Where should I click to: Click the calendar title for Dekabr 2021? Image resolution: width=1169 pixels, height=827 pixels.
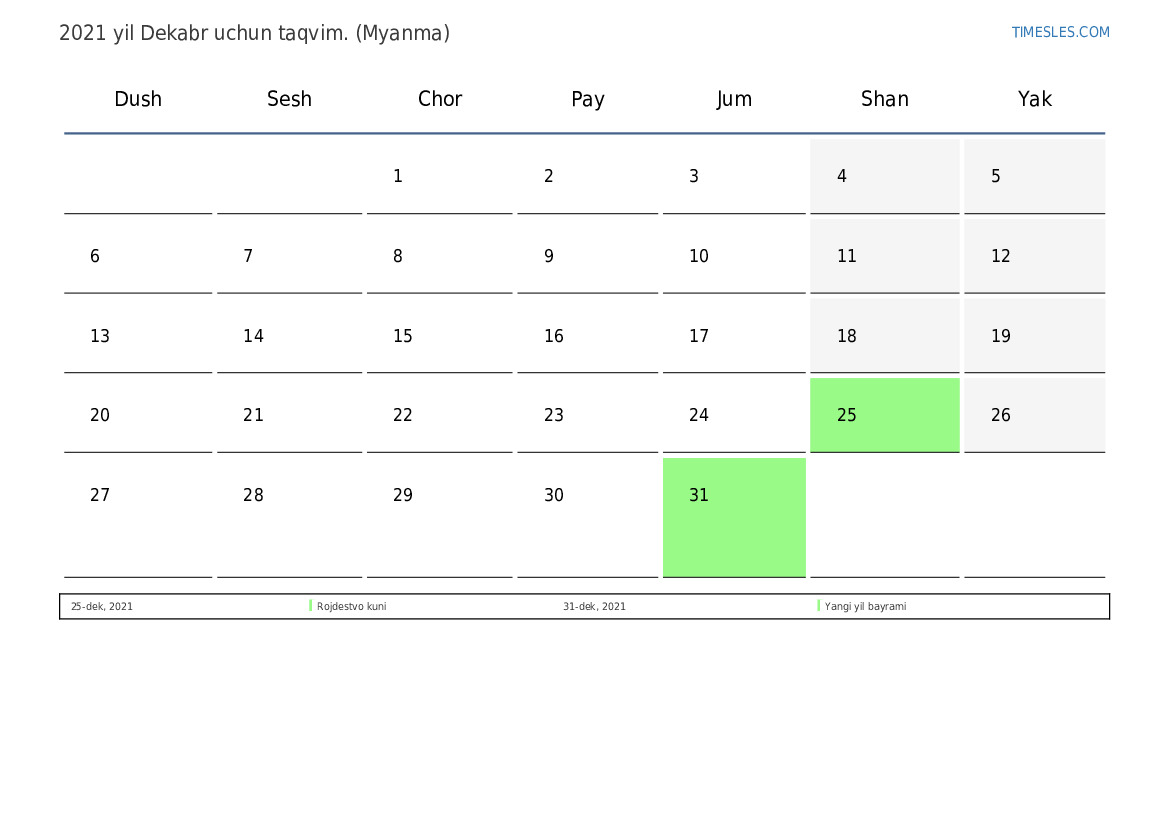pos(254,33)
